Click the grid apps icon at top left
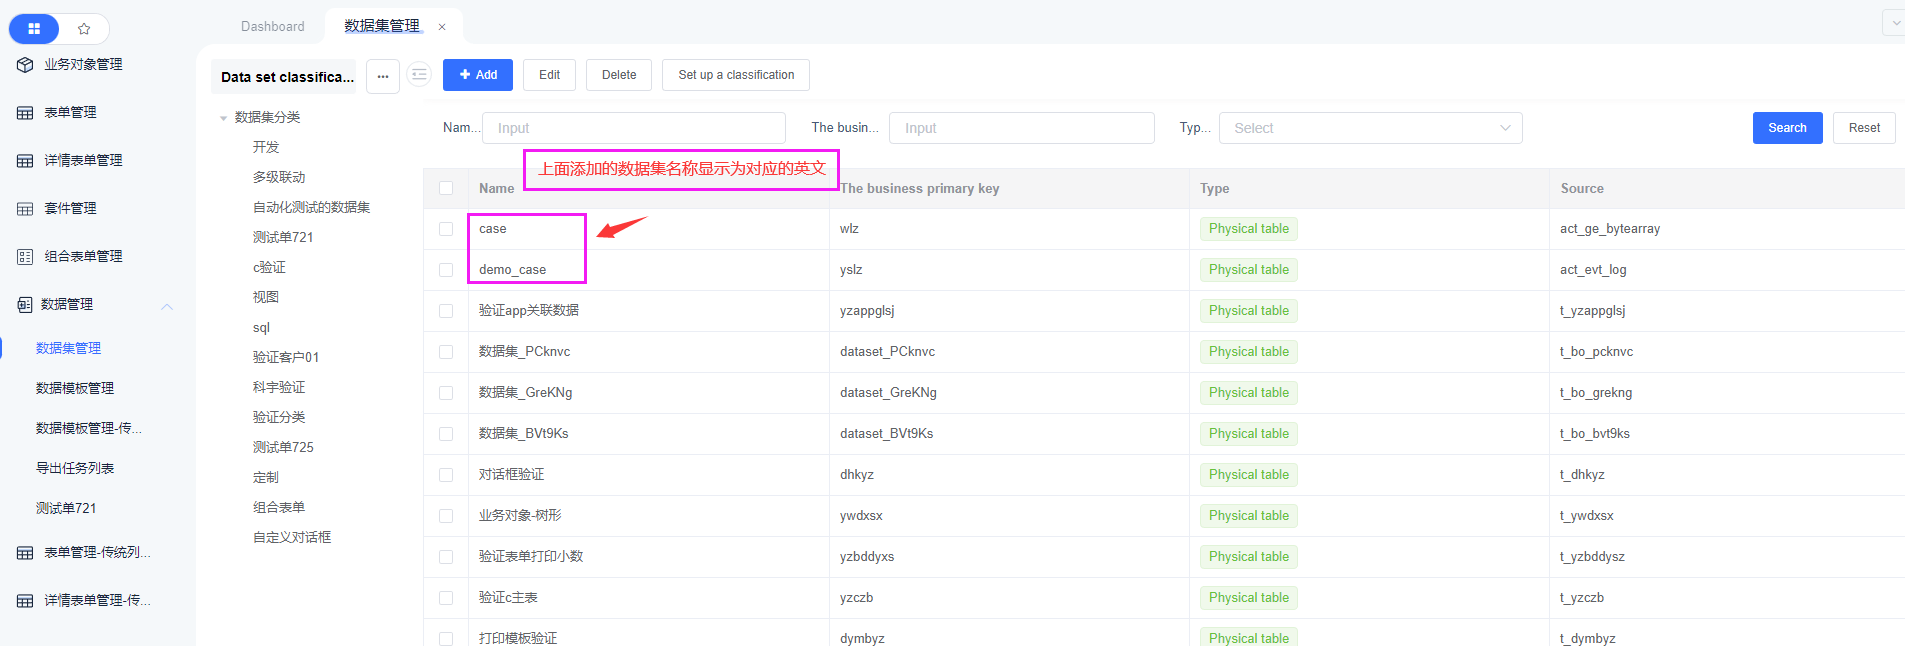1905x646 pixels. (34, 29)
